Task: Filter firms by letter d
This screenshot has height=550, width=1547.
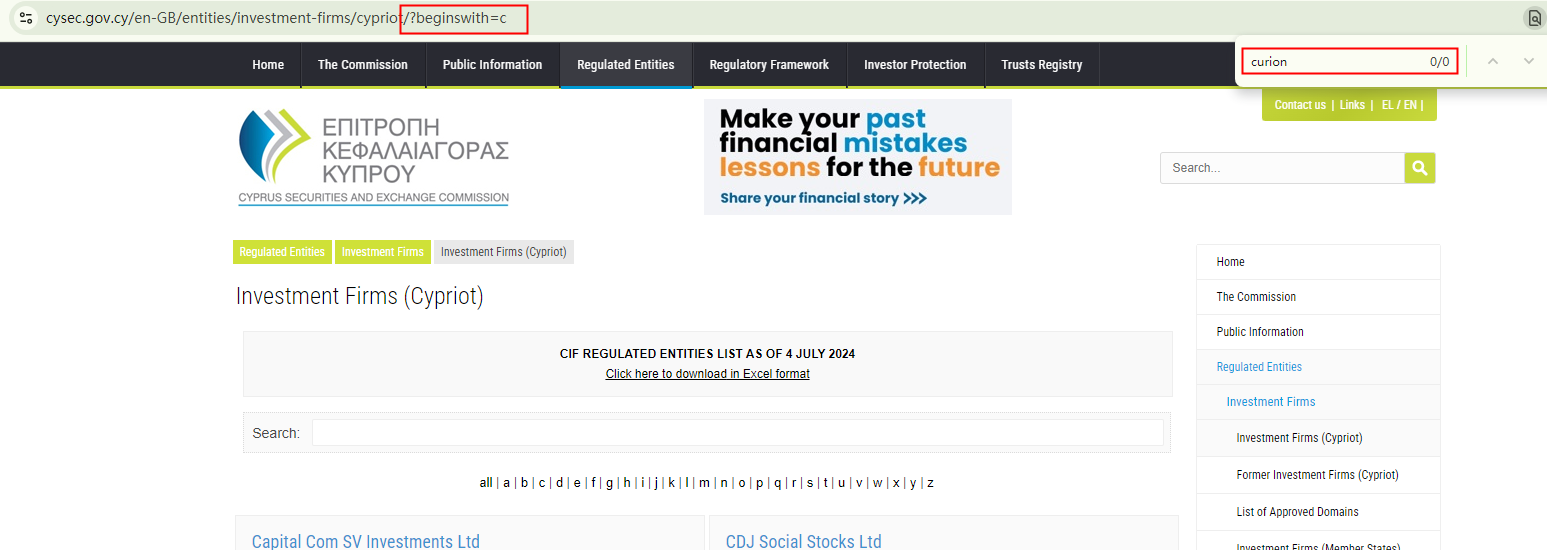Action: point(559,483)
